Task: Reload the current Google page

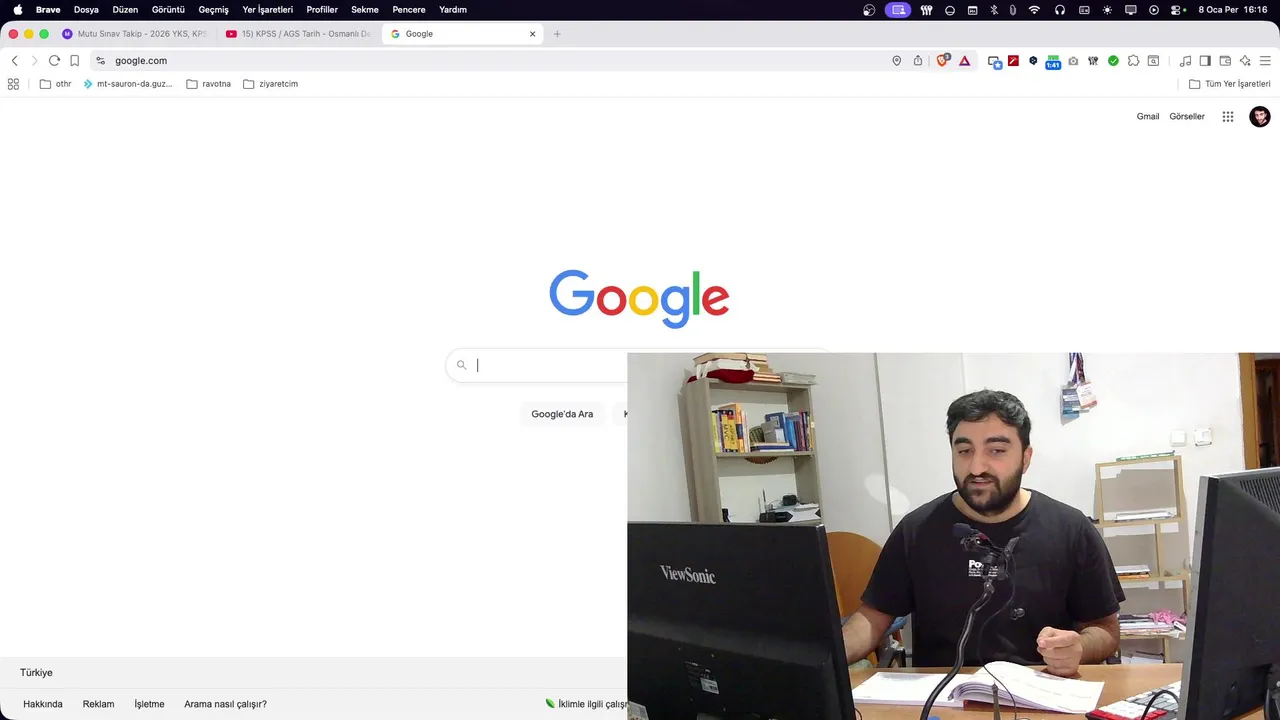Action: click(54, 61)
